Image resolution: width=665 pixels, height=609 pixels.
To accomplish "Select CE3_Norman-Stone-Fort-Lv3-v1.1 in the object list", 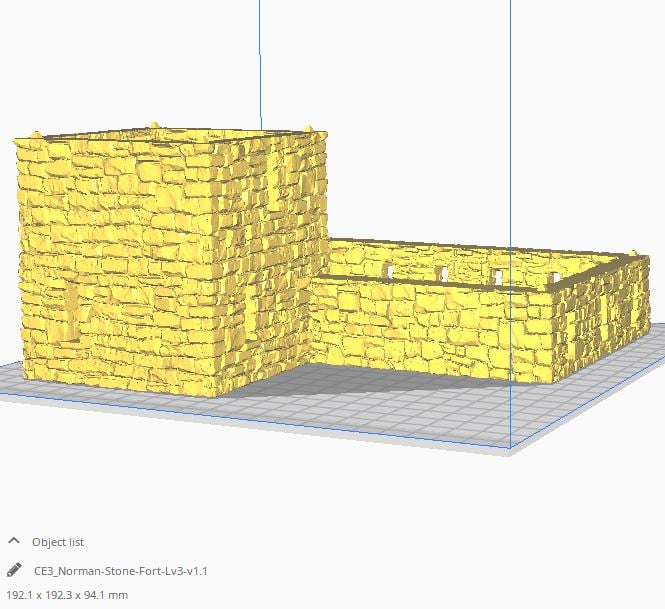I will pyautogui.click(x=120, y=571).
